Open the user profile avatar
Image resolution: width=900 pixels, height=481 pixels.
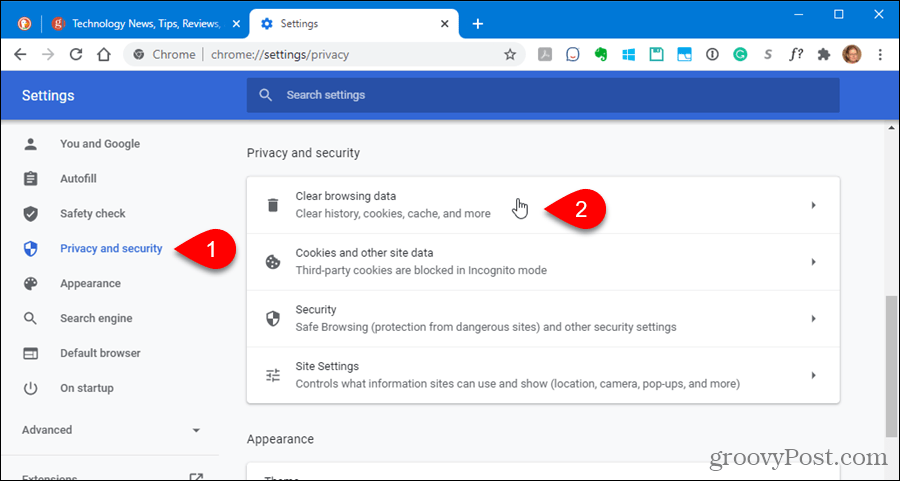pos(851,55)
